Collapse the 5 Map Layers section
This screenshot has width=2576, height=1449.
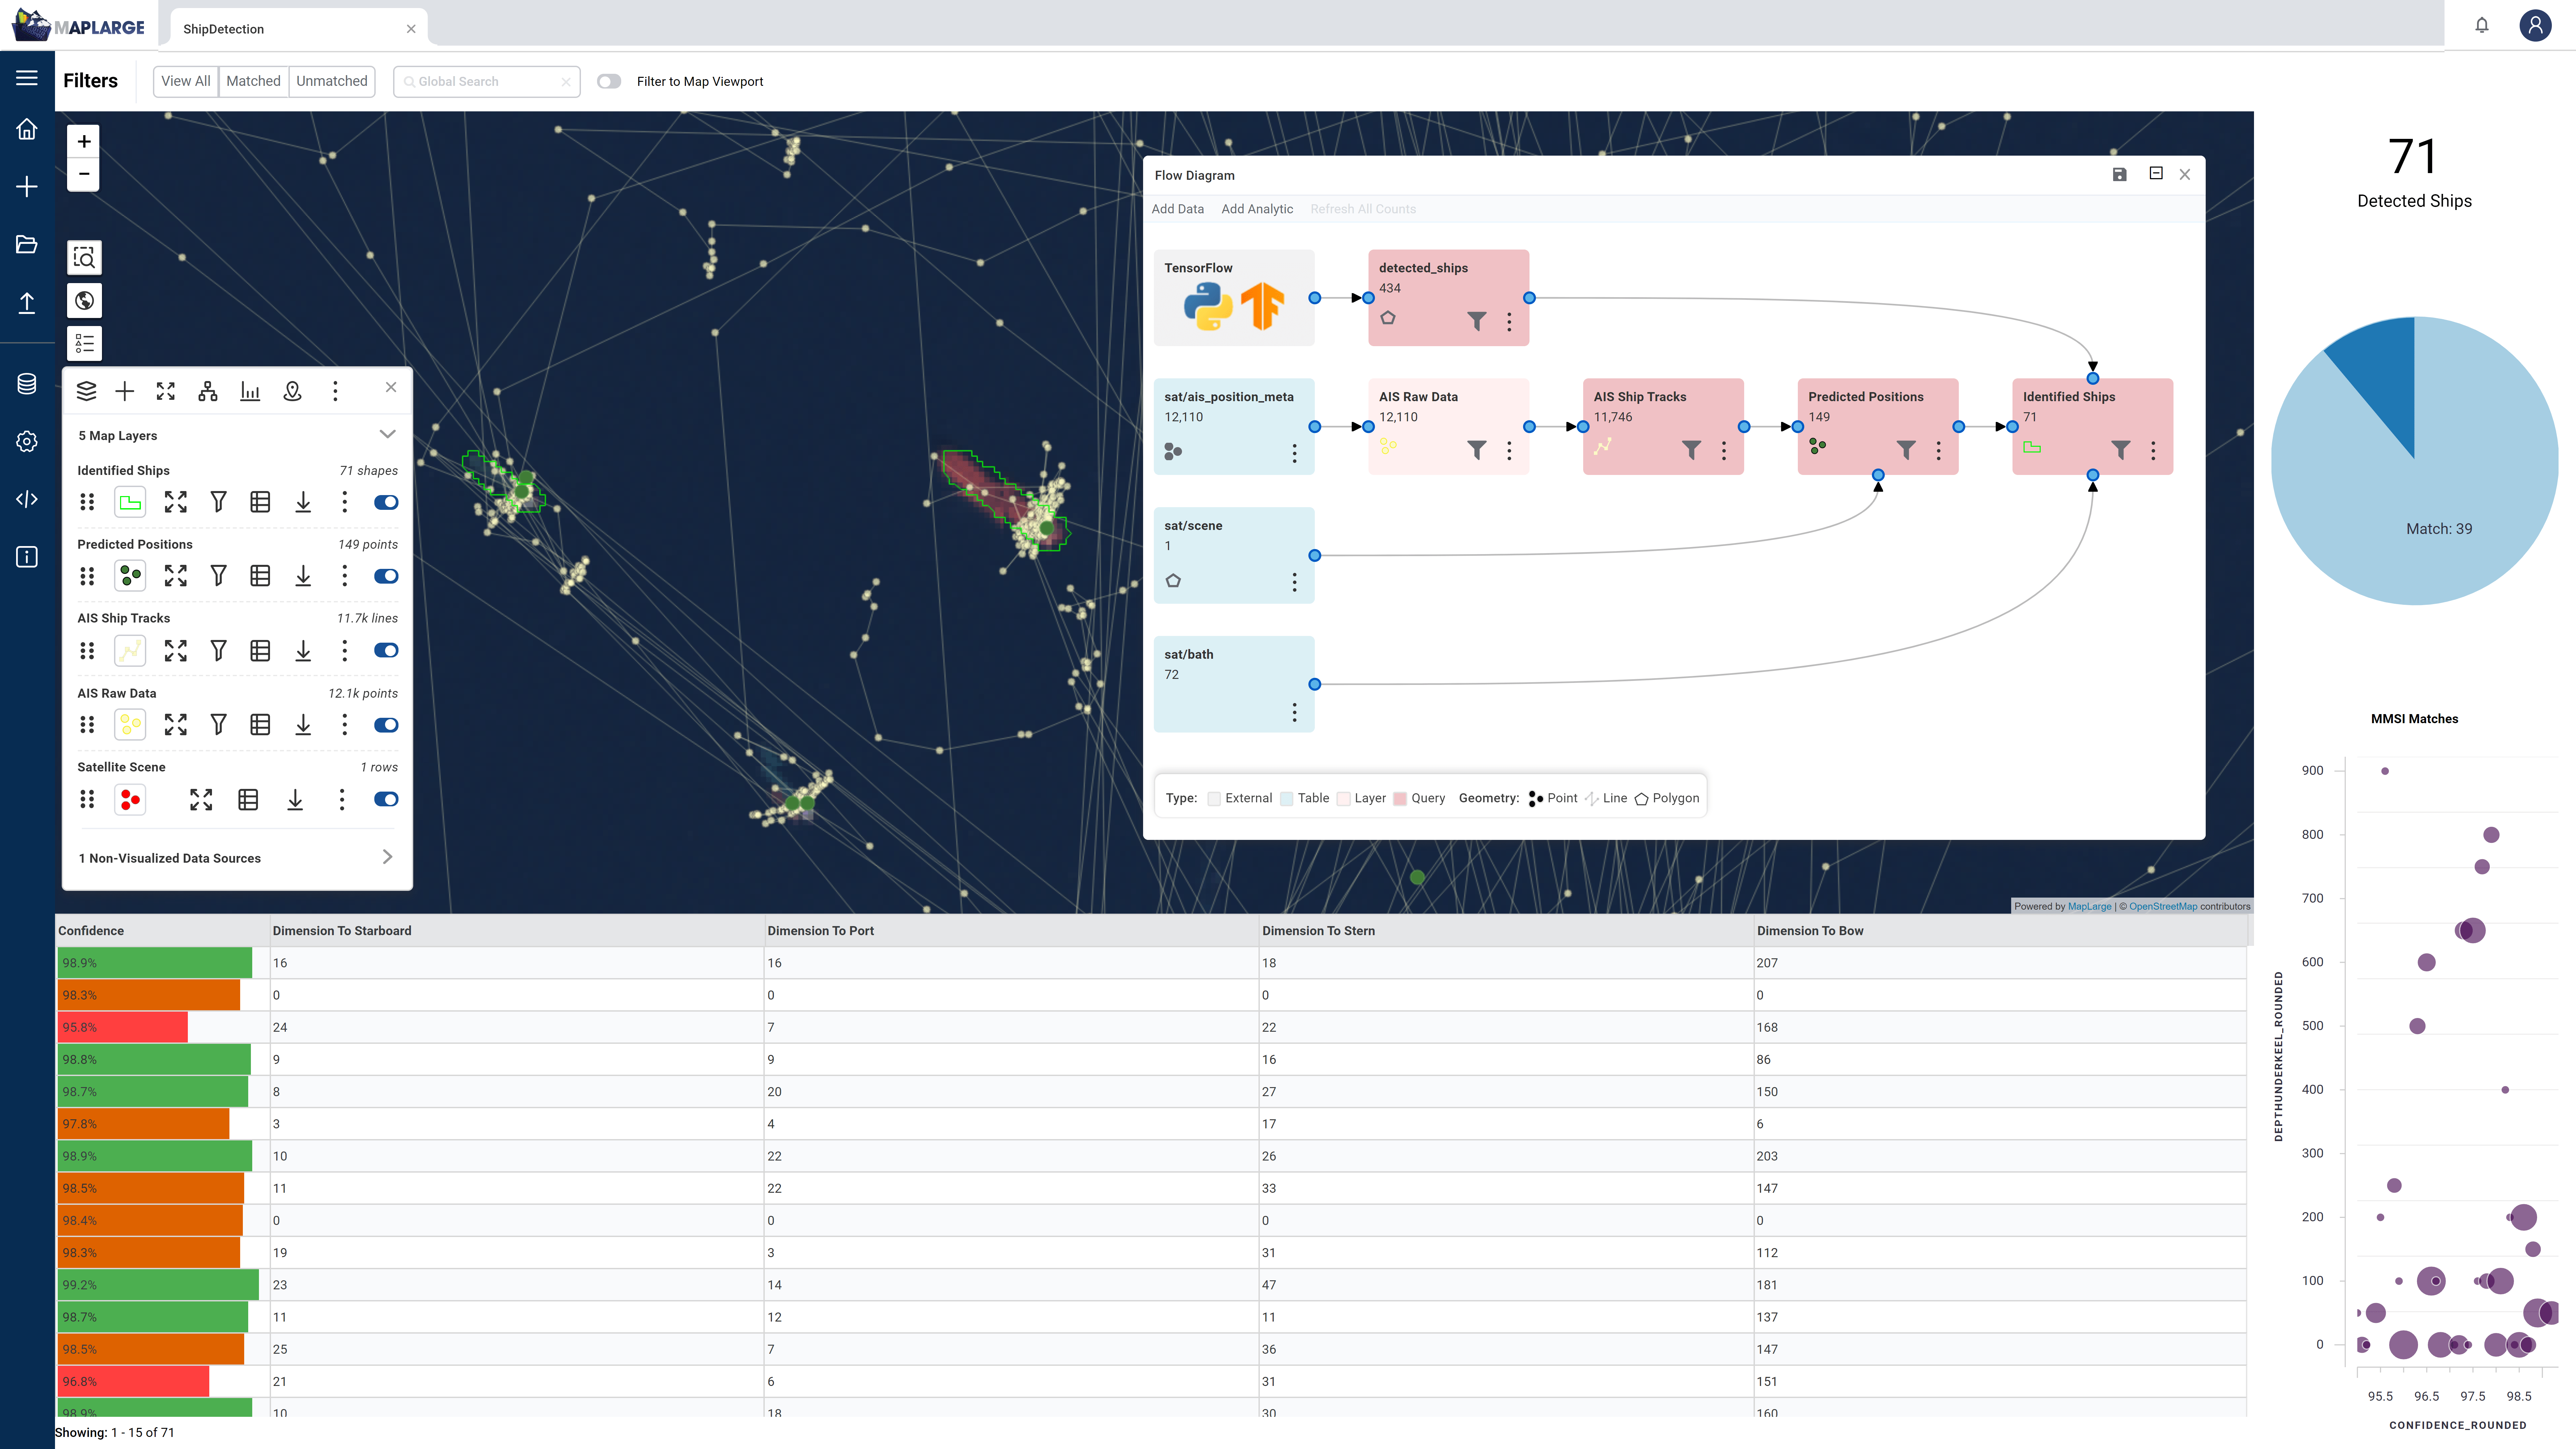387,434
